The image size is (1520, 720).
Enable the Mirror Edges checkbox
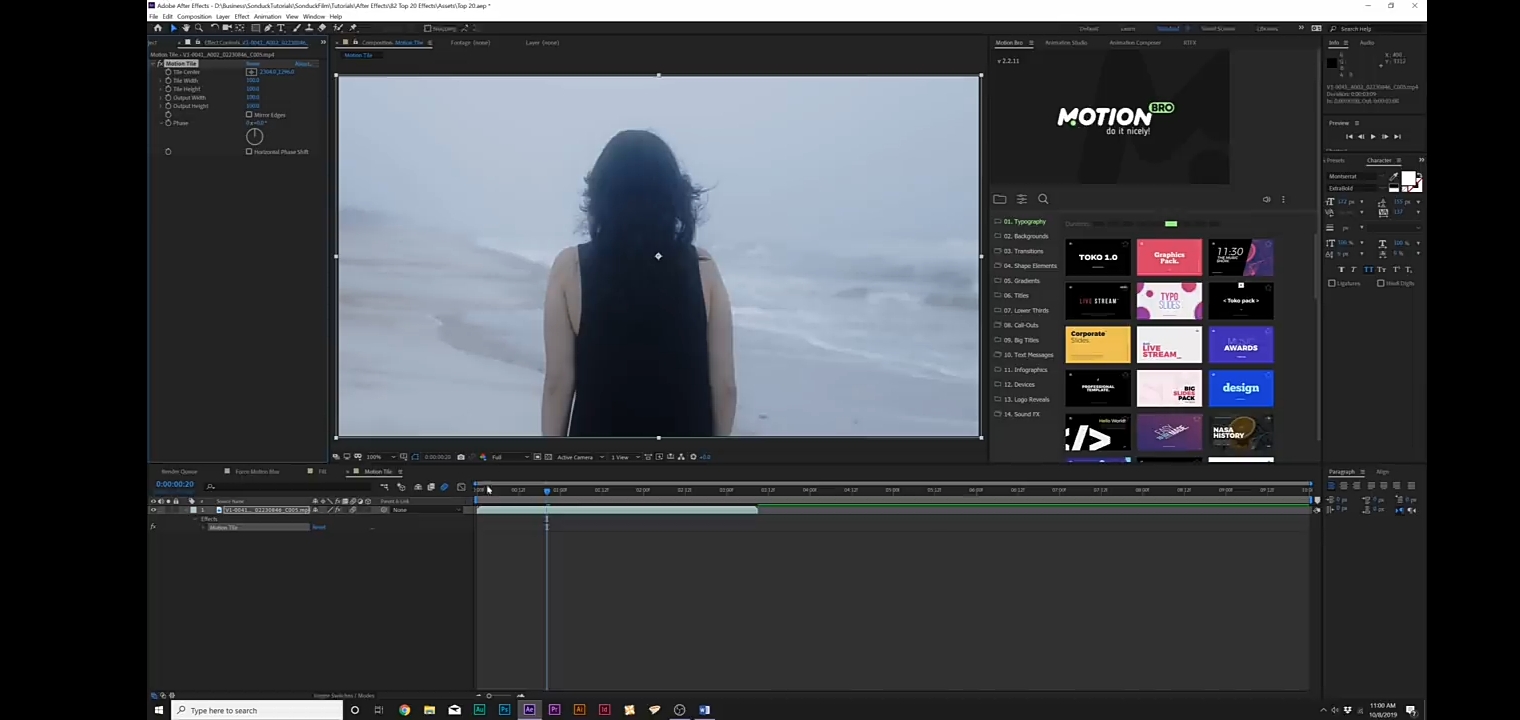pos(249,115)
